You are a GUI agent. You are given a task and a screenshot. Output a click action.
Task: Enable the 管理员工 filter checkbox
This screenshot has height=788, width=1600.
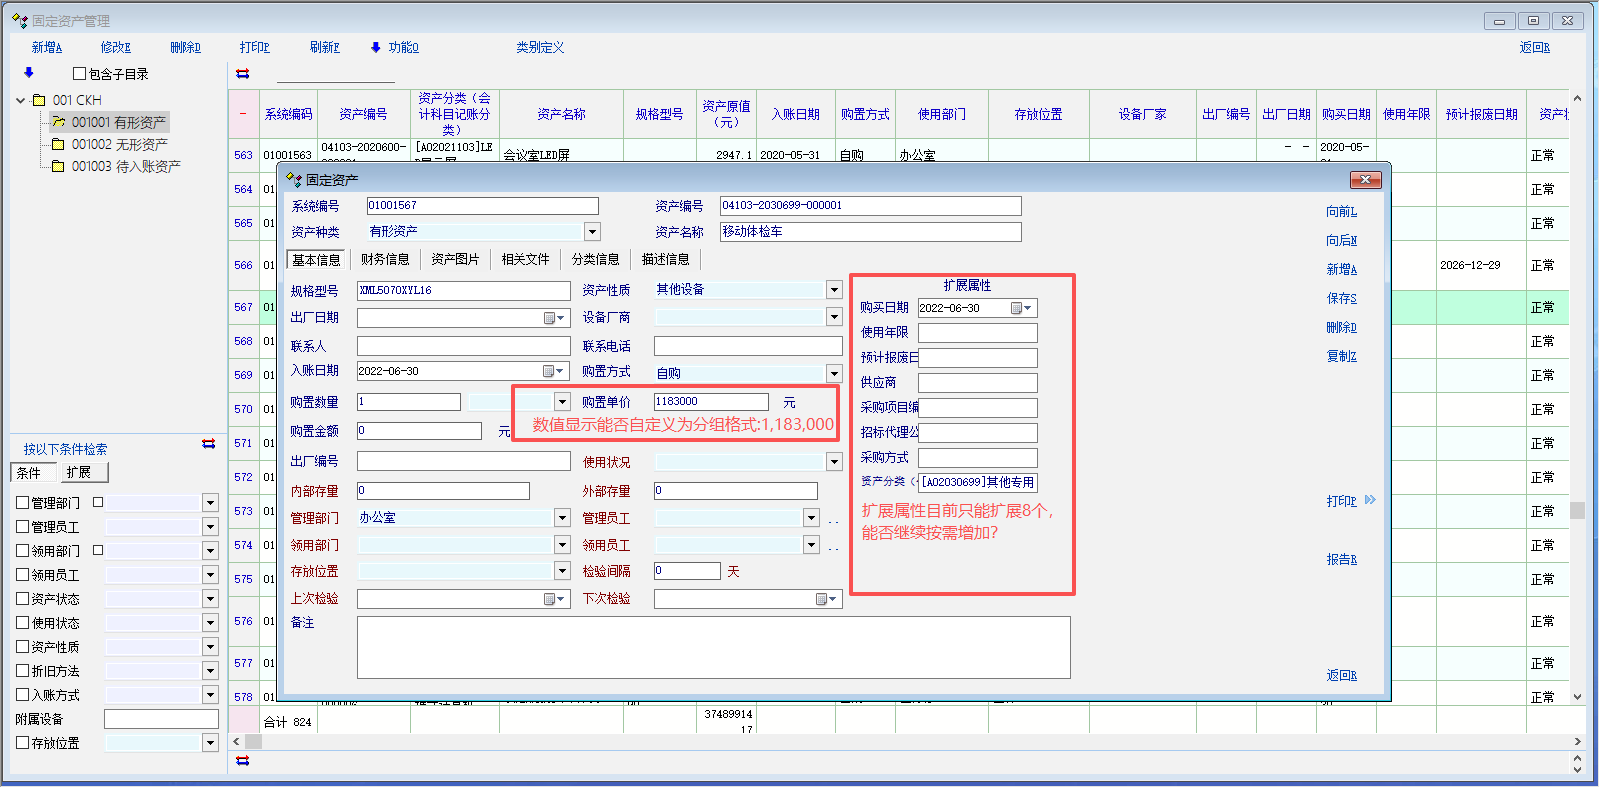pyautogui.click(x=23, y=527)
